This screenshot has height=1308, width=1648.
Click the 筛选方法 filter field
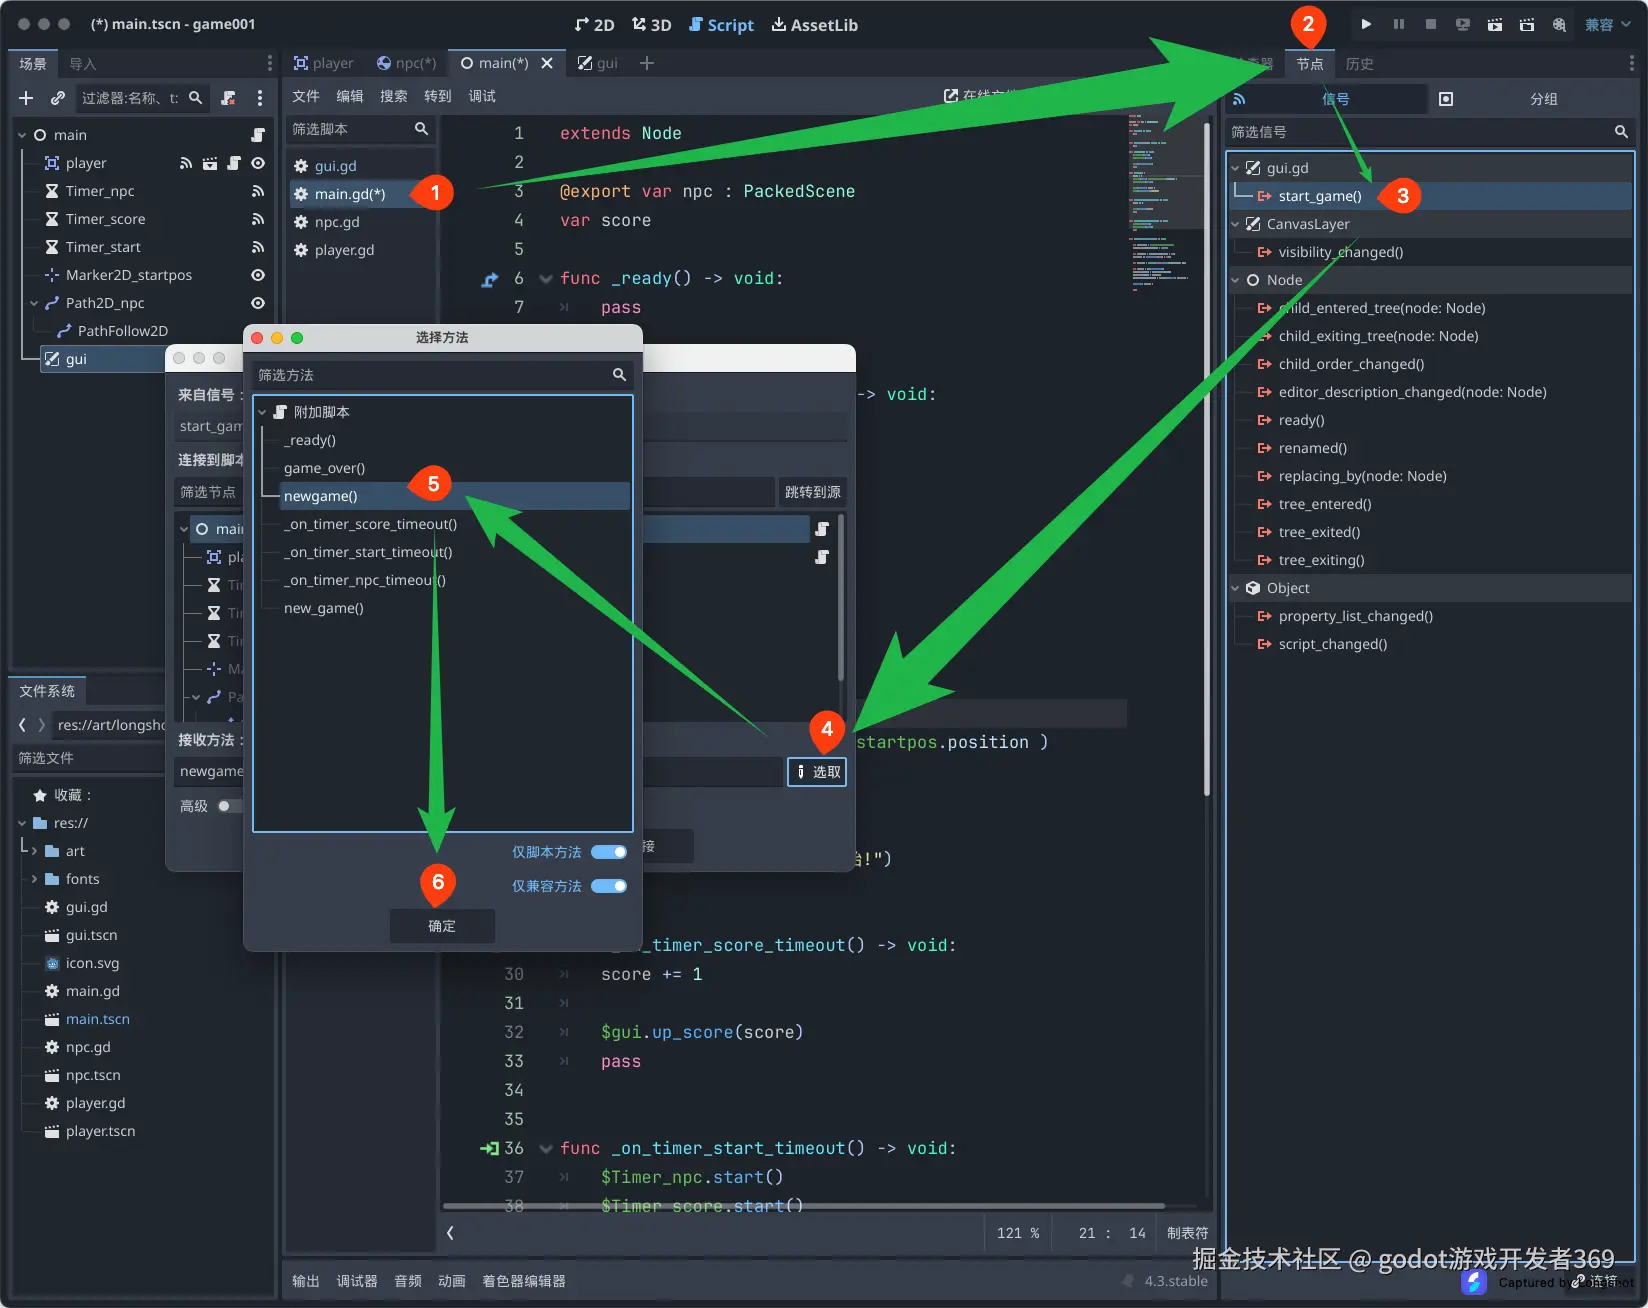coord(442,375)
